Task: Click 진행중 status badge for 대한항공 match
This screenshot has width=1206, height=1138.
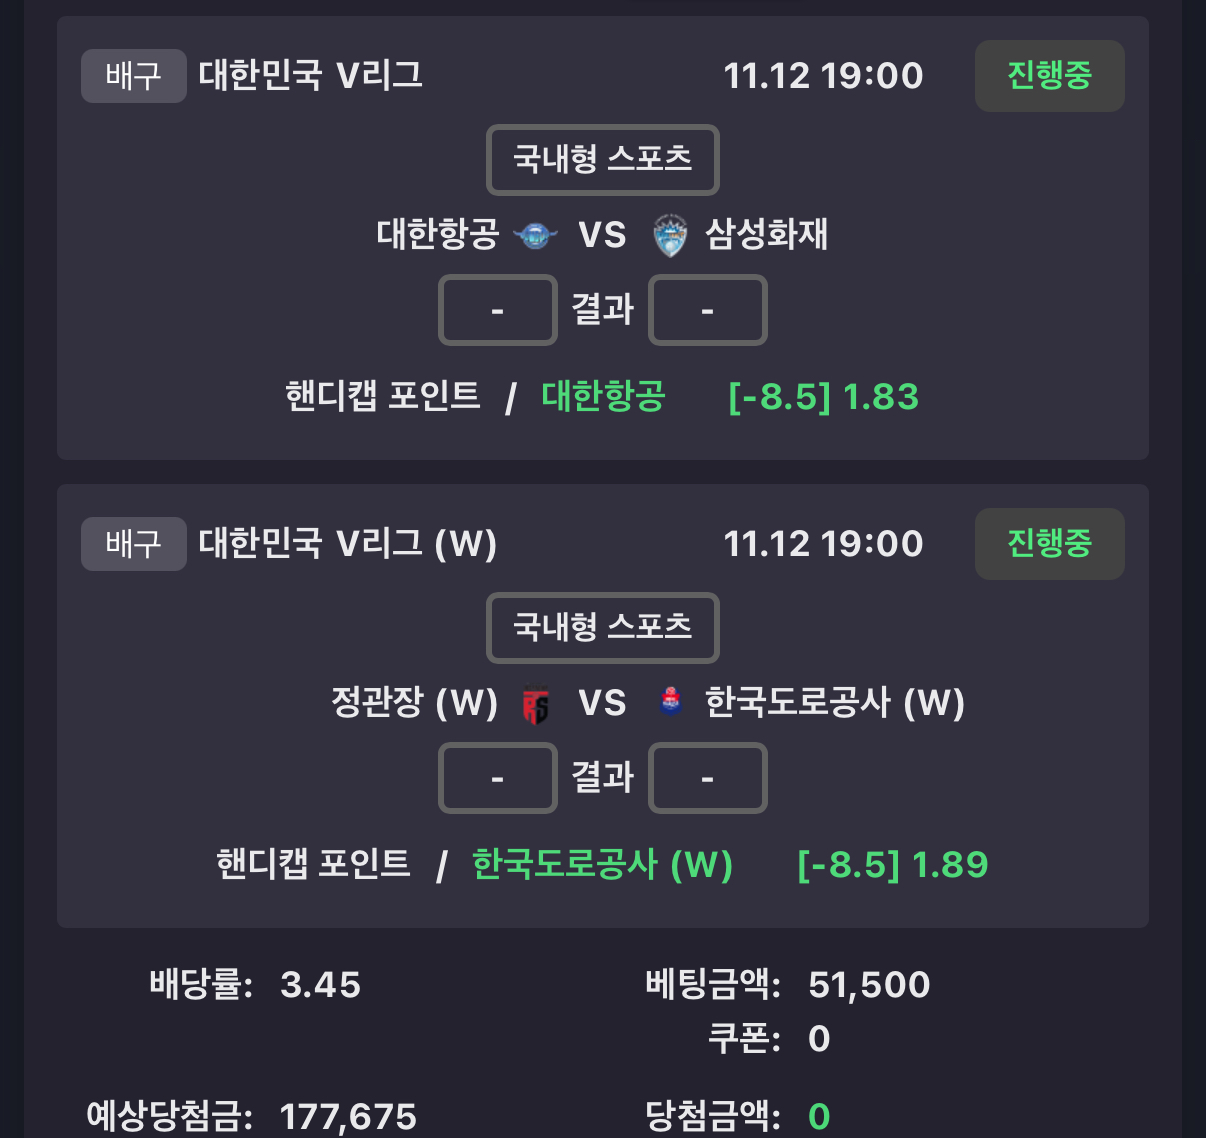Action: click(x=1049, y=76)
